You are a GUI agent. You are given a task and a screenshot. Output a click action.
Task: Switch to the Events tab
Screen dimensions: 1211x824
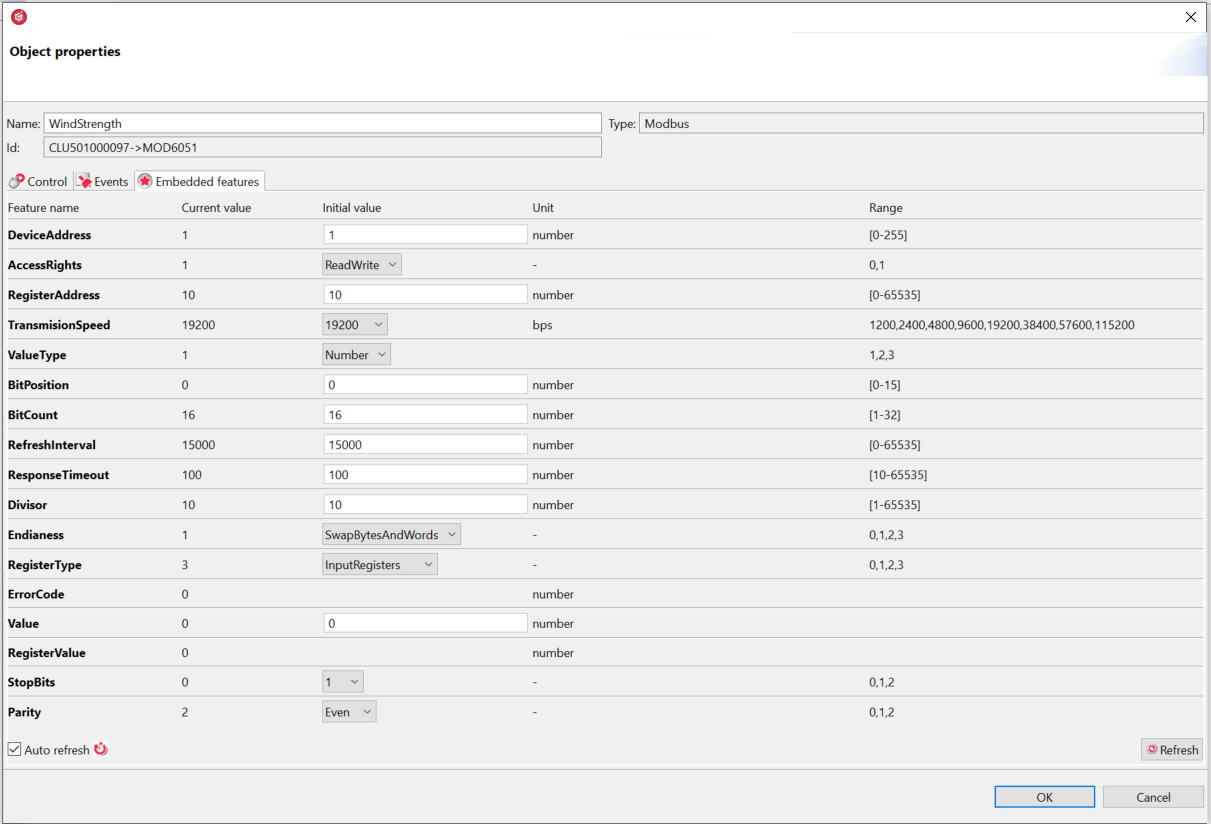103,182
